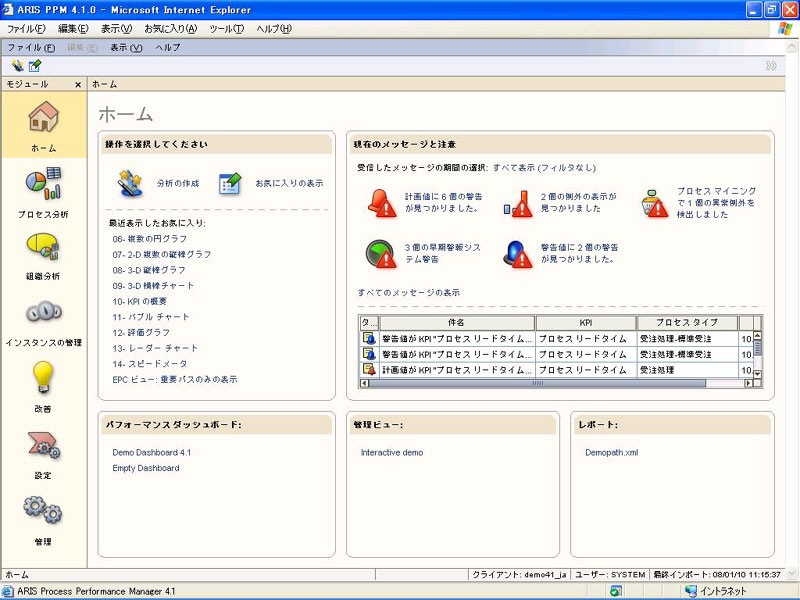The height and width of the screenshot is (600, 800).
Task: Open Demopath.xml report
Action: click(611, 453)
